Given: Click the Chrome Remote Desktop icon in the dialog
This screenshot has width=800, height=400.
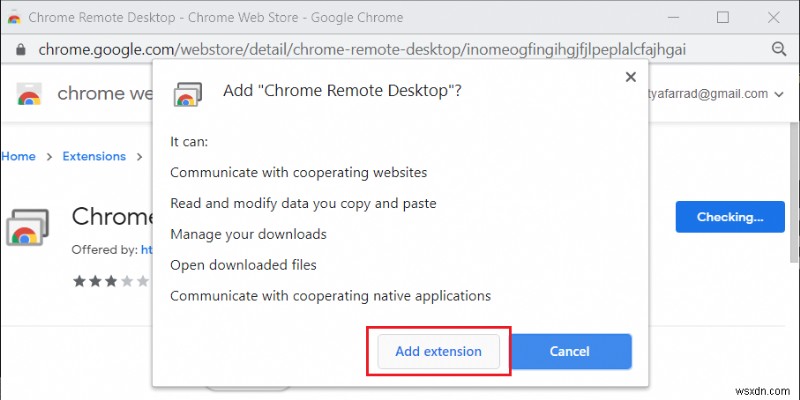Looking at the screenshot, I should tap(185, 92).
